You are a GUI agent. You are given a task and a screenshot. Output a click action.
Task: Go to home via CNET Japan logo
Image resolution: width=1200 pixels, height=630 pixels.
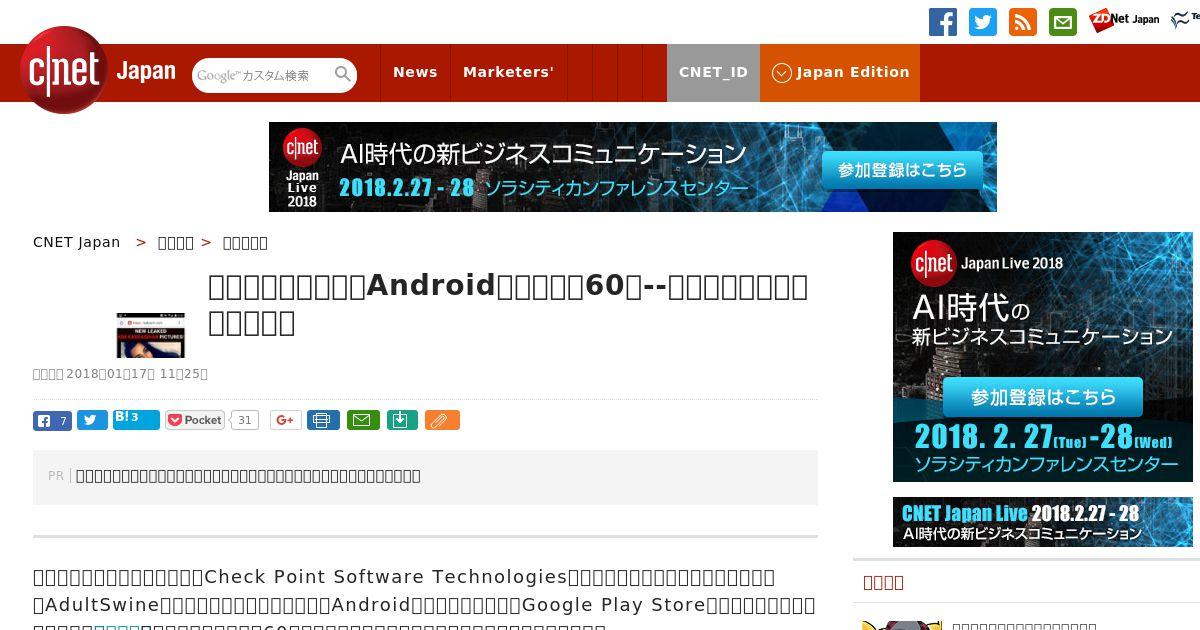tap(98, 71)
